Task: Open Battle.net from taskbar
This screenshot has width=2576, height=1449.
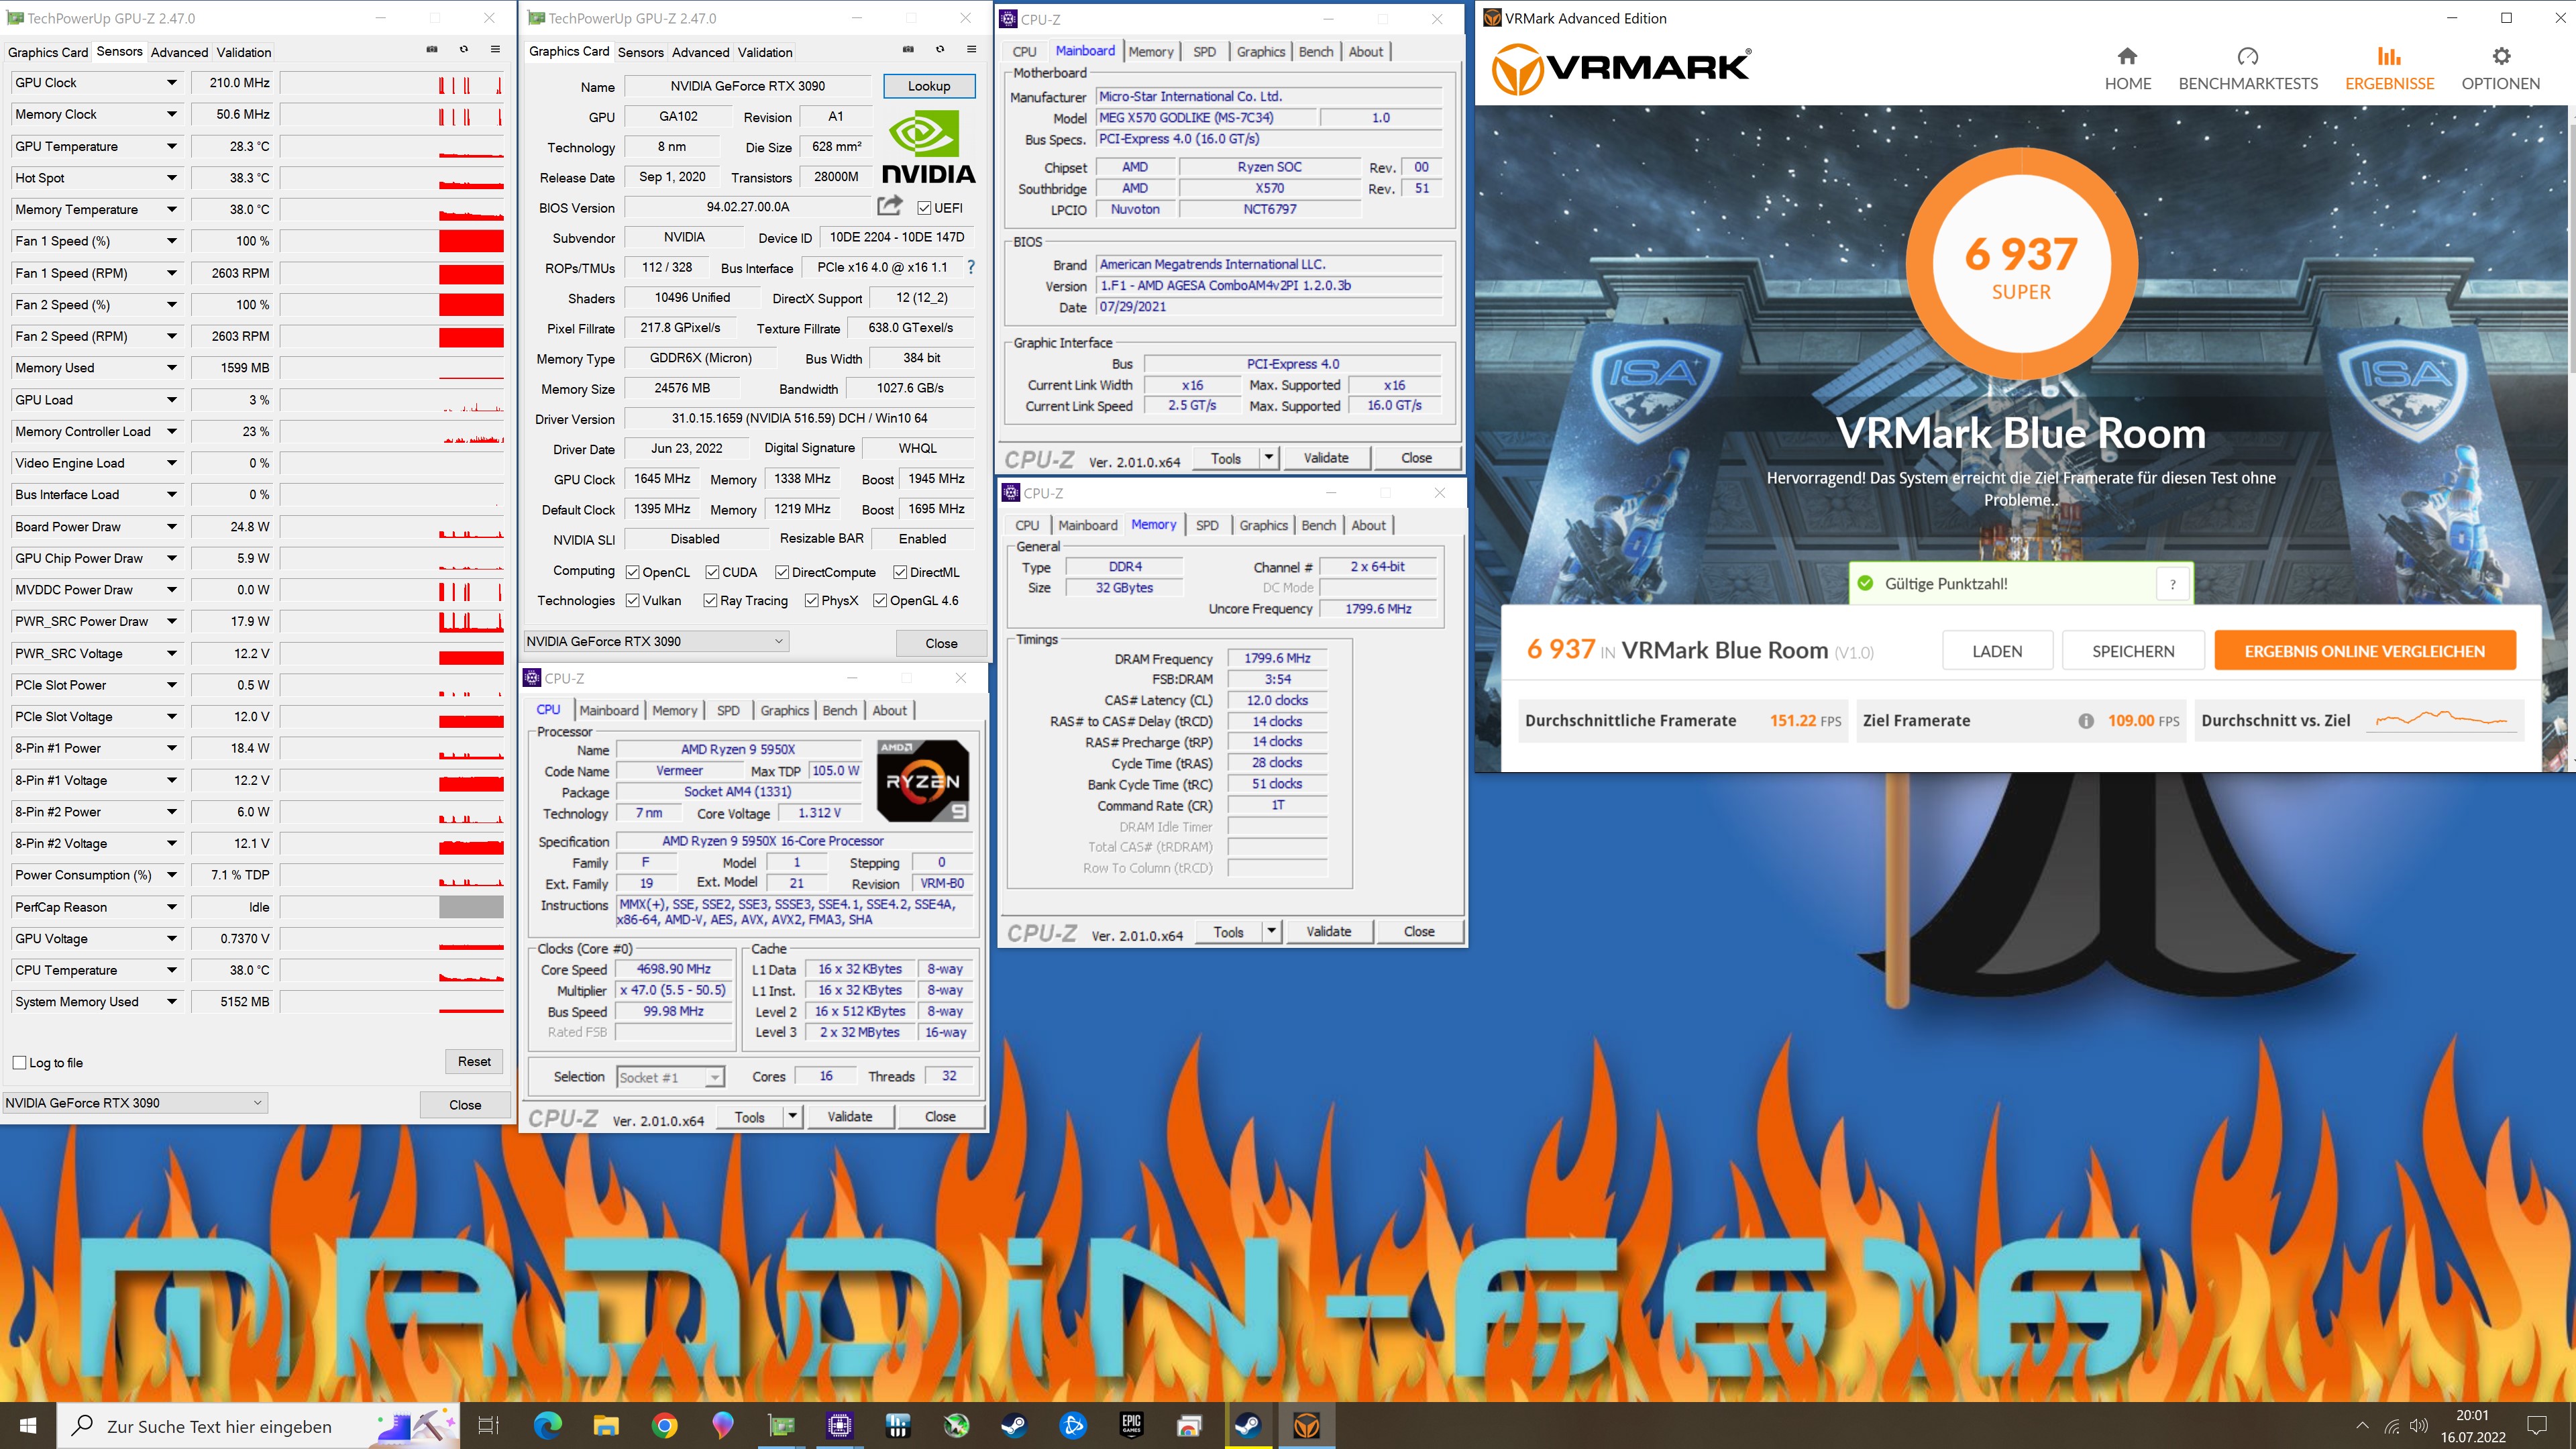Action: click(1073, 1425)
